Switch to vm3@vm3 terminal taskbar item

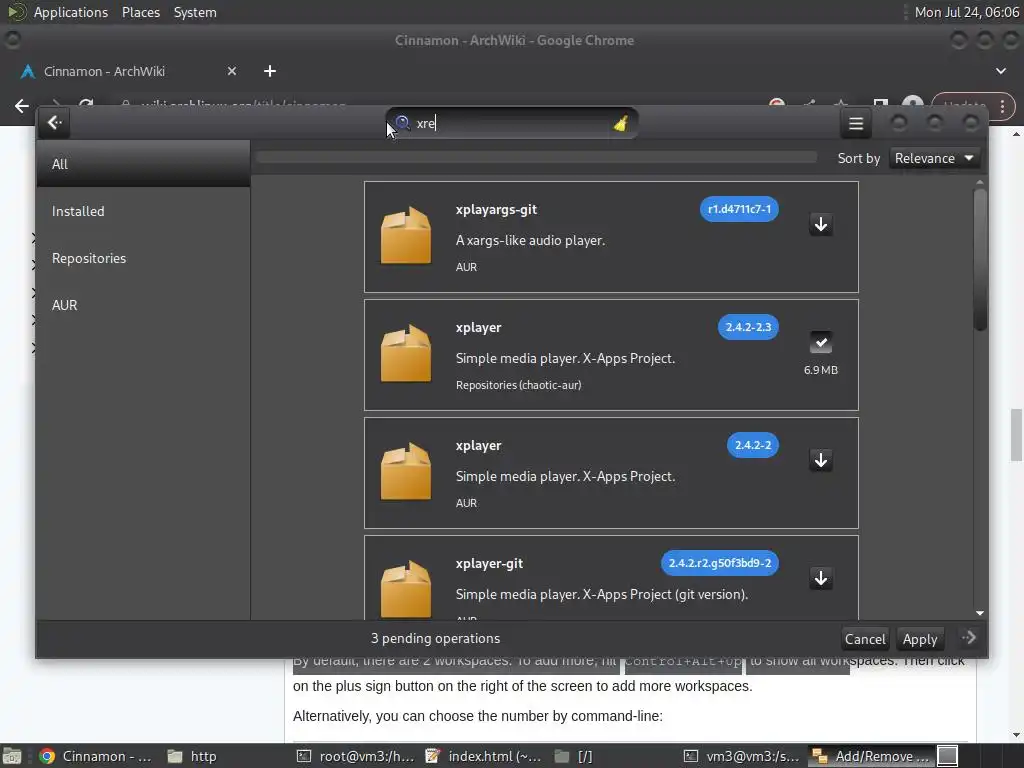pyautogui.click(x=741, y=756)
